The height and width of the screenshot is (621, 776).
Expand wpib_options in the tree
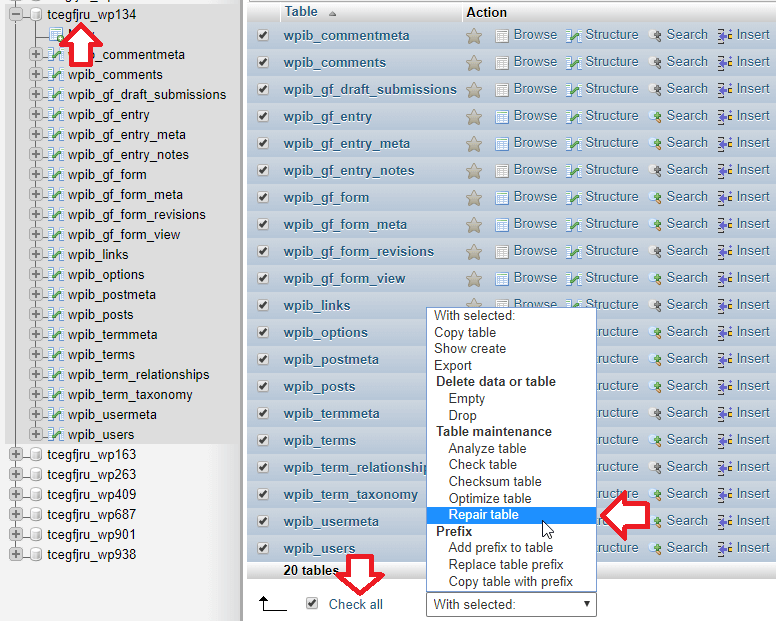point(36,274)
